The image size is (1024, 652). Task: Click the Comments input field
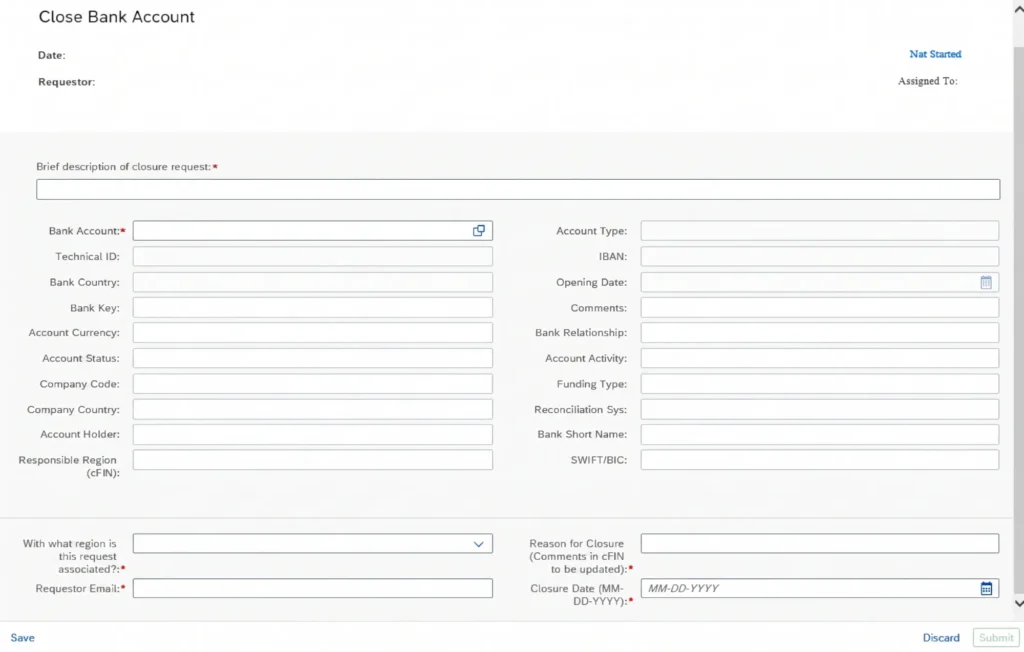point(820,308)
